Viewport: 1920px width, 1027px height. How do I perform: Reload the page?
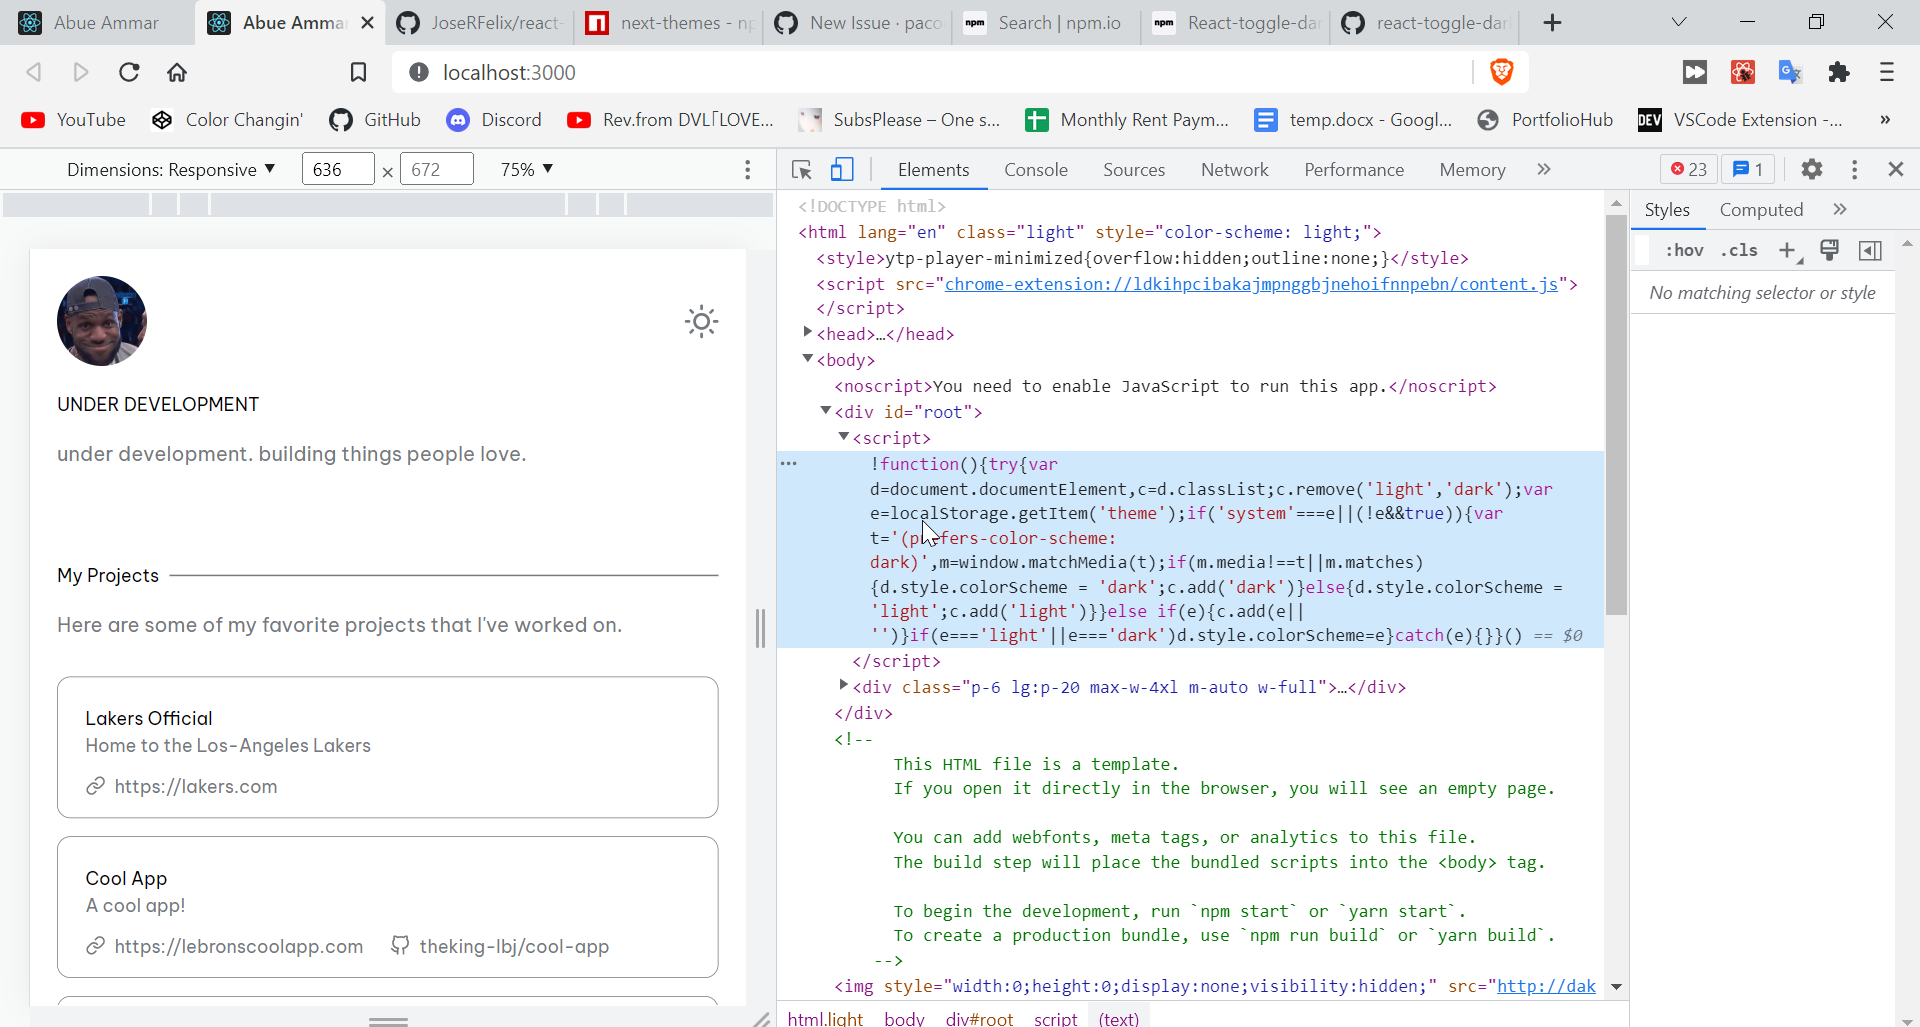[x=129, y=72]
